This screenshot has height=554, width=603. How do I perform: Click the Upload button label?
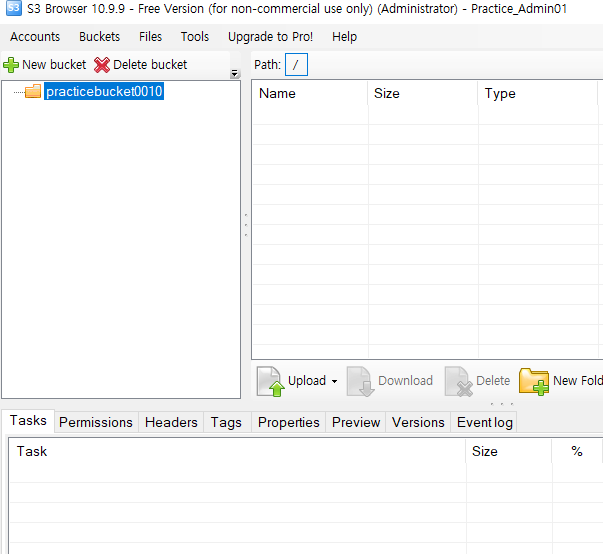point(307,381)
